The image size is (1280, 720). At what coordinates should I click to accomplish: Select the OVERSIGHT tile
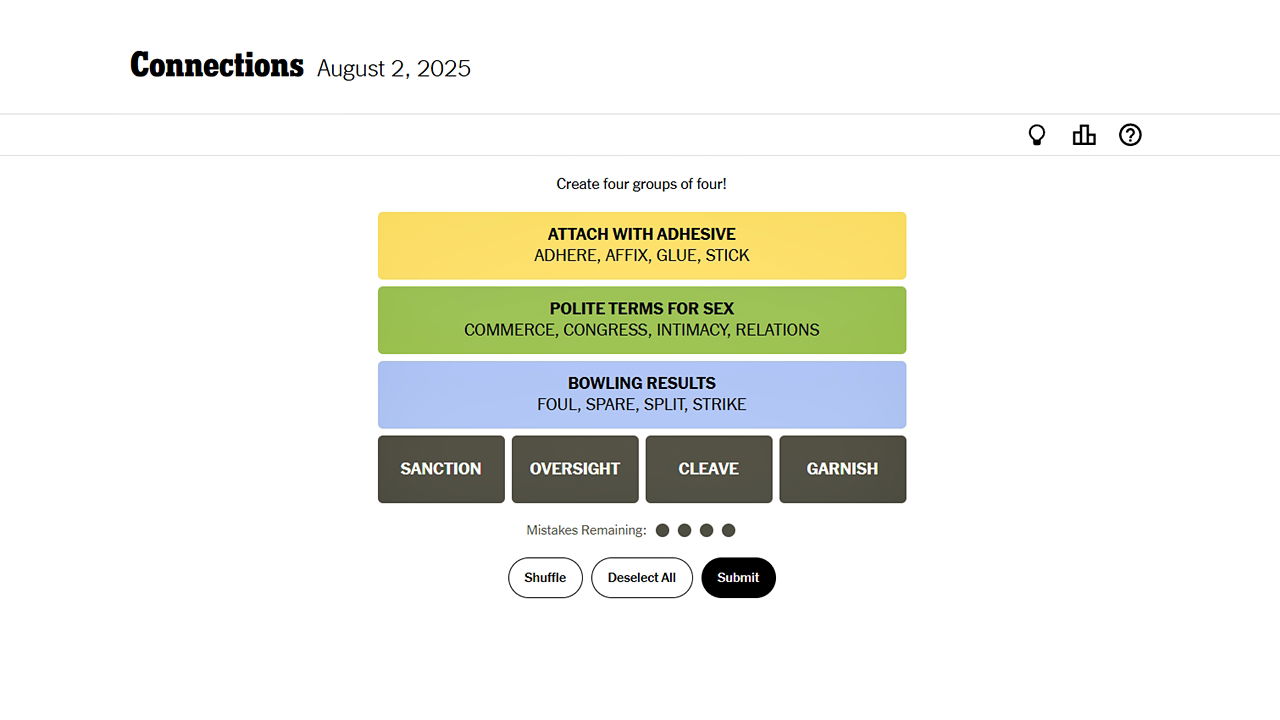tap(575, 469)
